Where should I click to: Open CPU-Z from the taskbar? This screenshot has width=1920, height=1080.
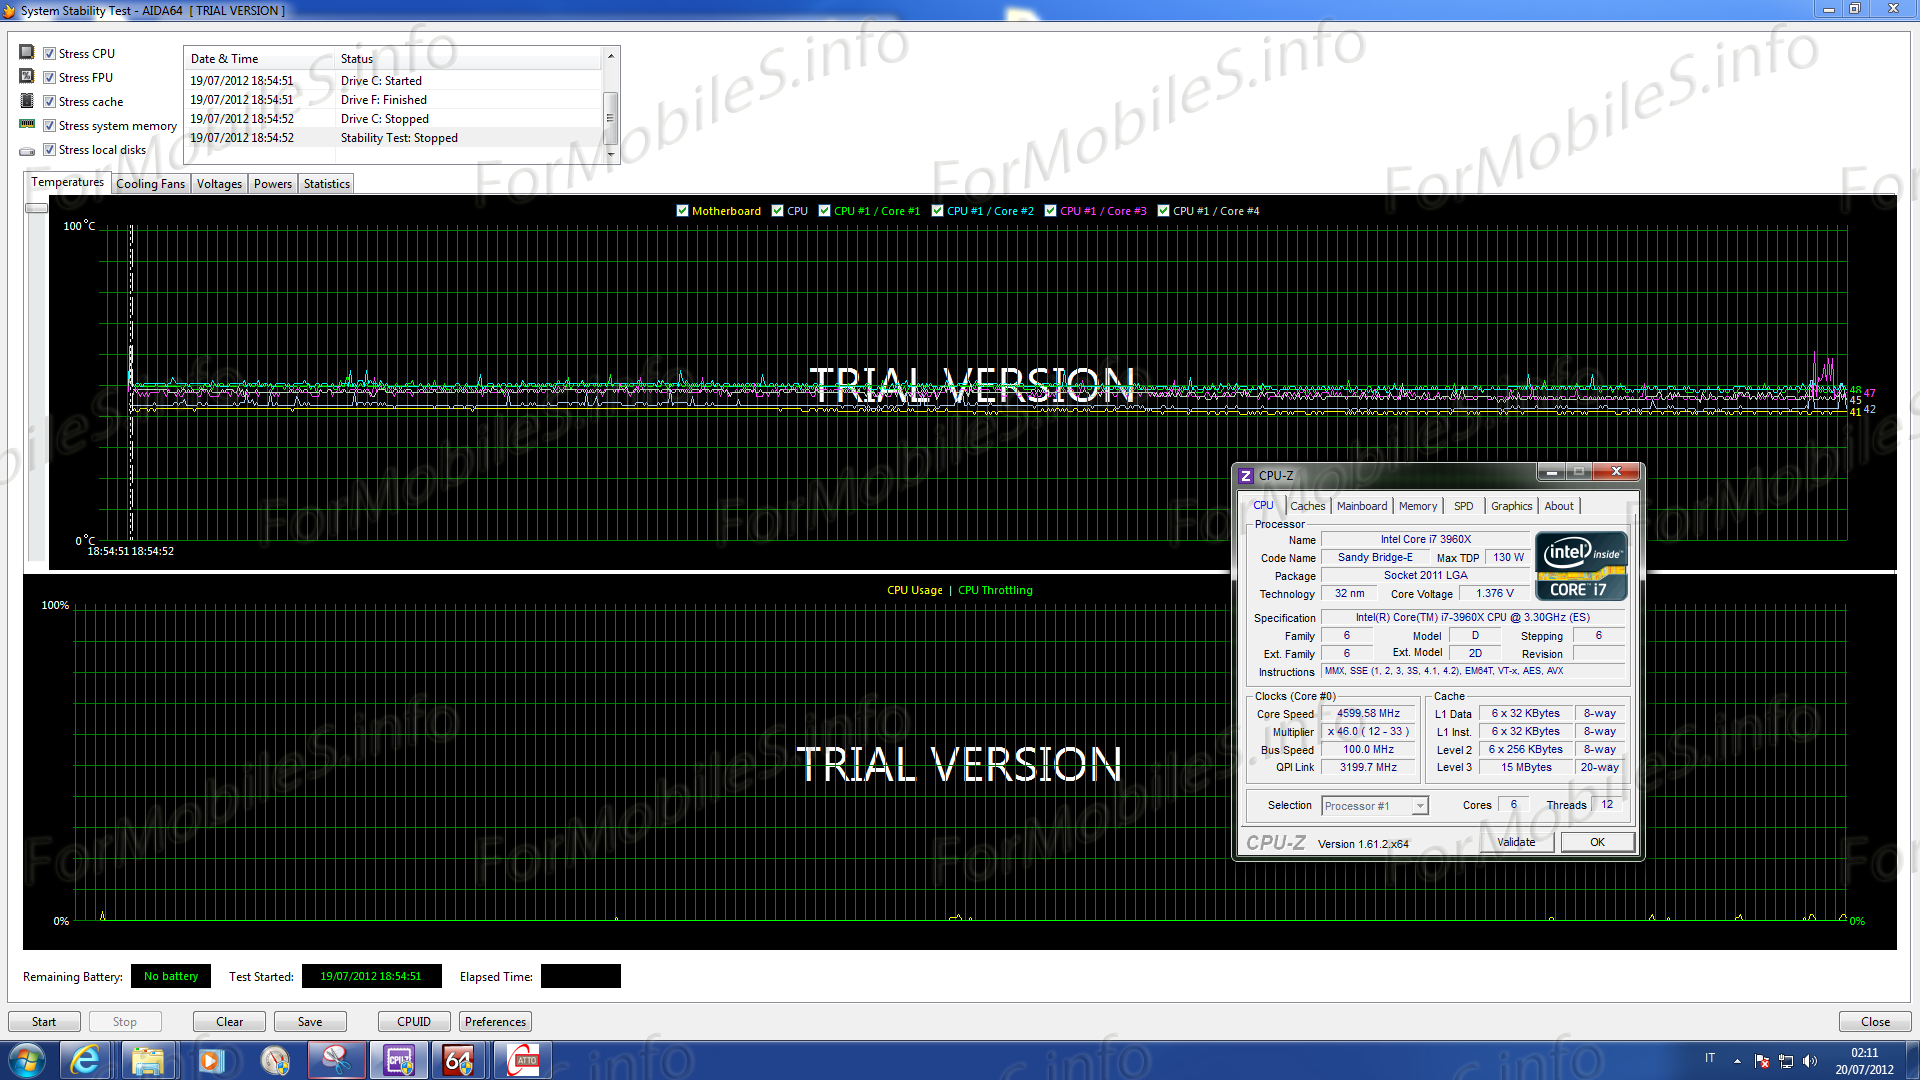399,1060
